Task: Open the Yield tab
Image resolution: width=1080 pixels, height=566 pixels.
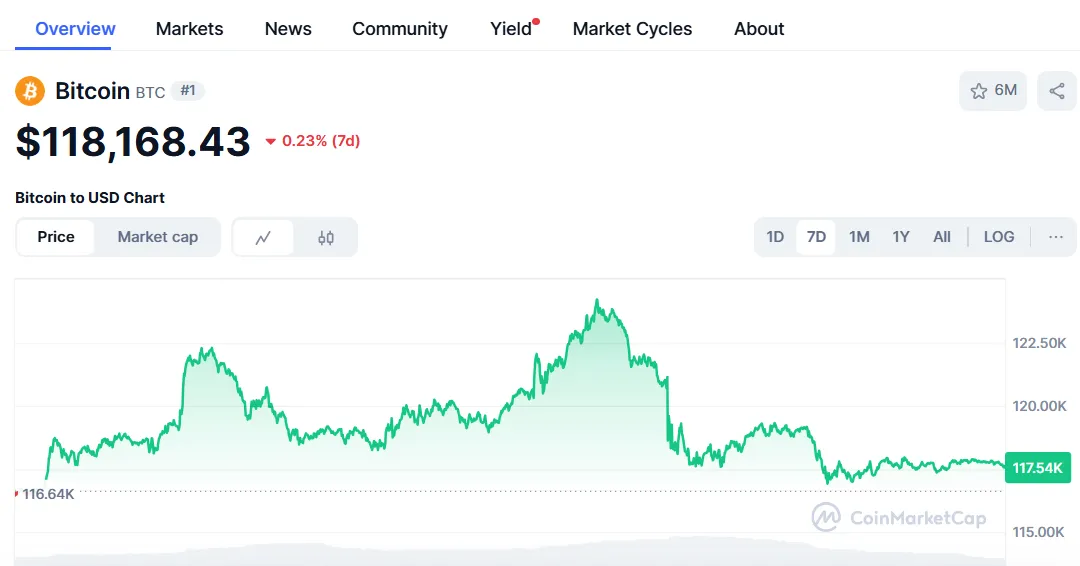Action: (x=511, y=29)
